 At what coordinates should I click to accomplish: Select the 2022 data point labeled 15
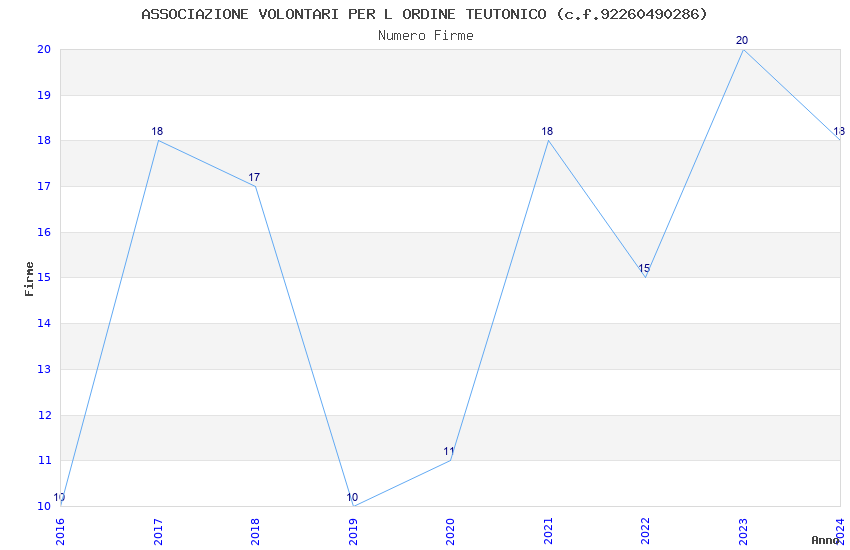coord(646,277)
